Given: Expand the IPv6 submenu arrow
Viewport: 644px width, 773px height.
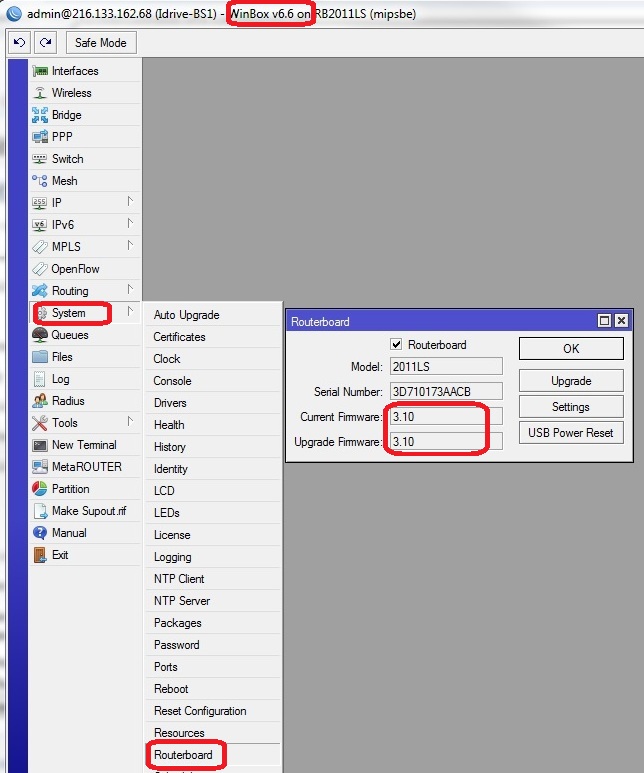Looking at the screenshot, I should (x=130, y=223).
